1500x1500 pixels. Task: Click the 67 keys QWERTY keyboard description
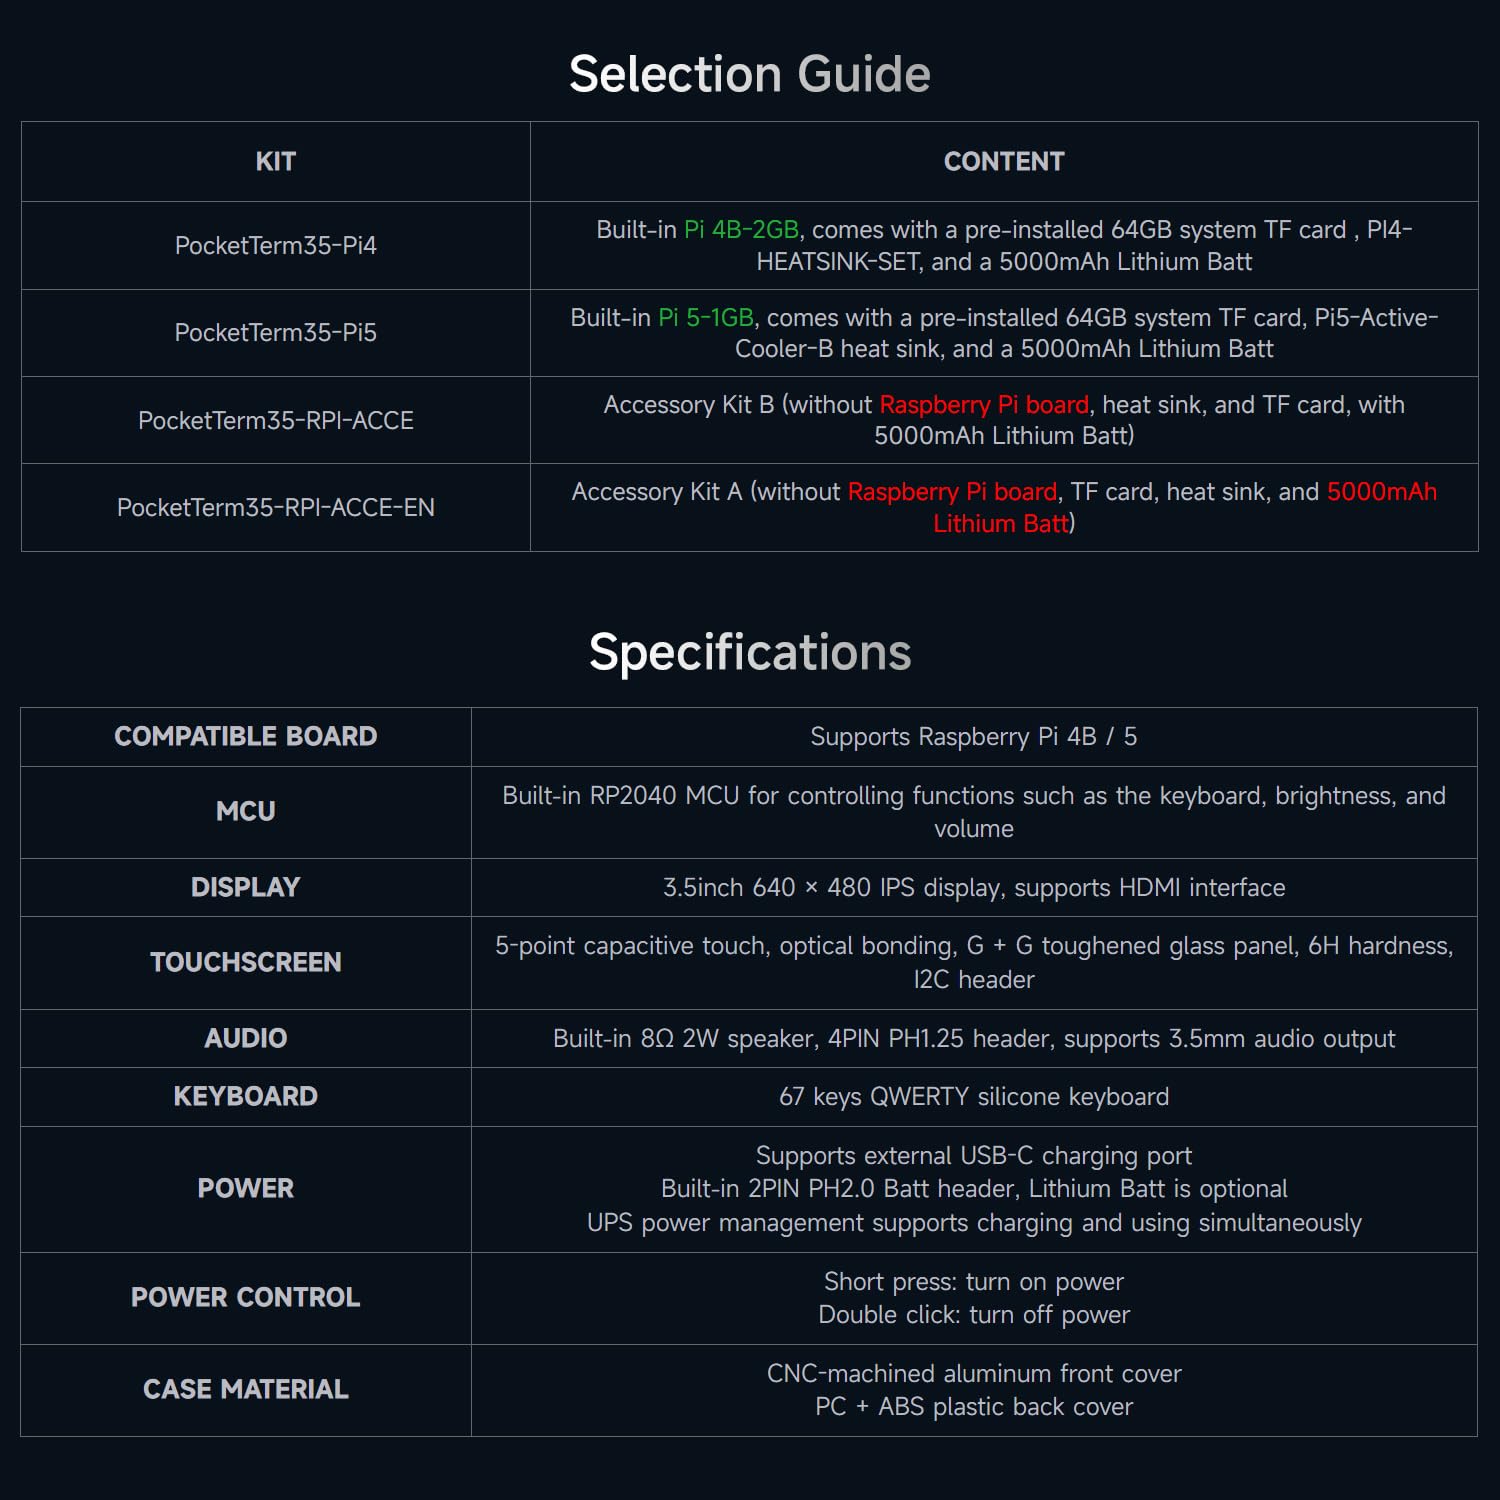pos(974,1097)
